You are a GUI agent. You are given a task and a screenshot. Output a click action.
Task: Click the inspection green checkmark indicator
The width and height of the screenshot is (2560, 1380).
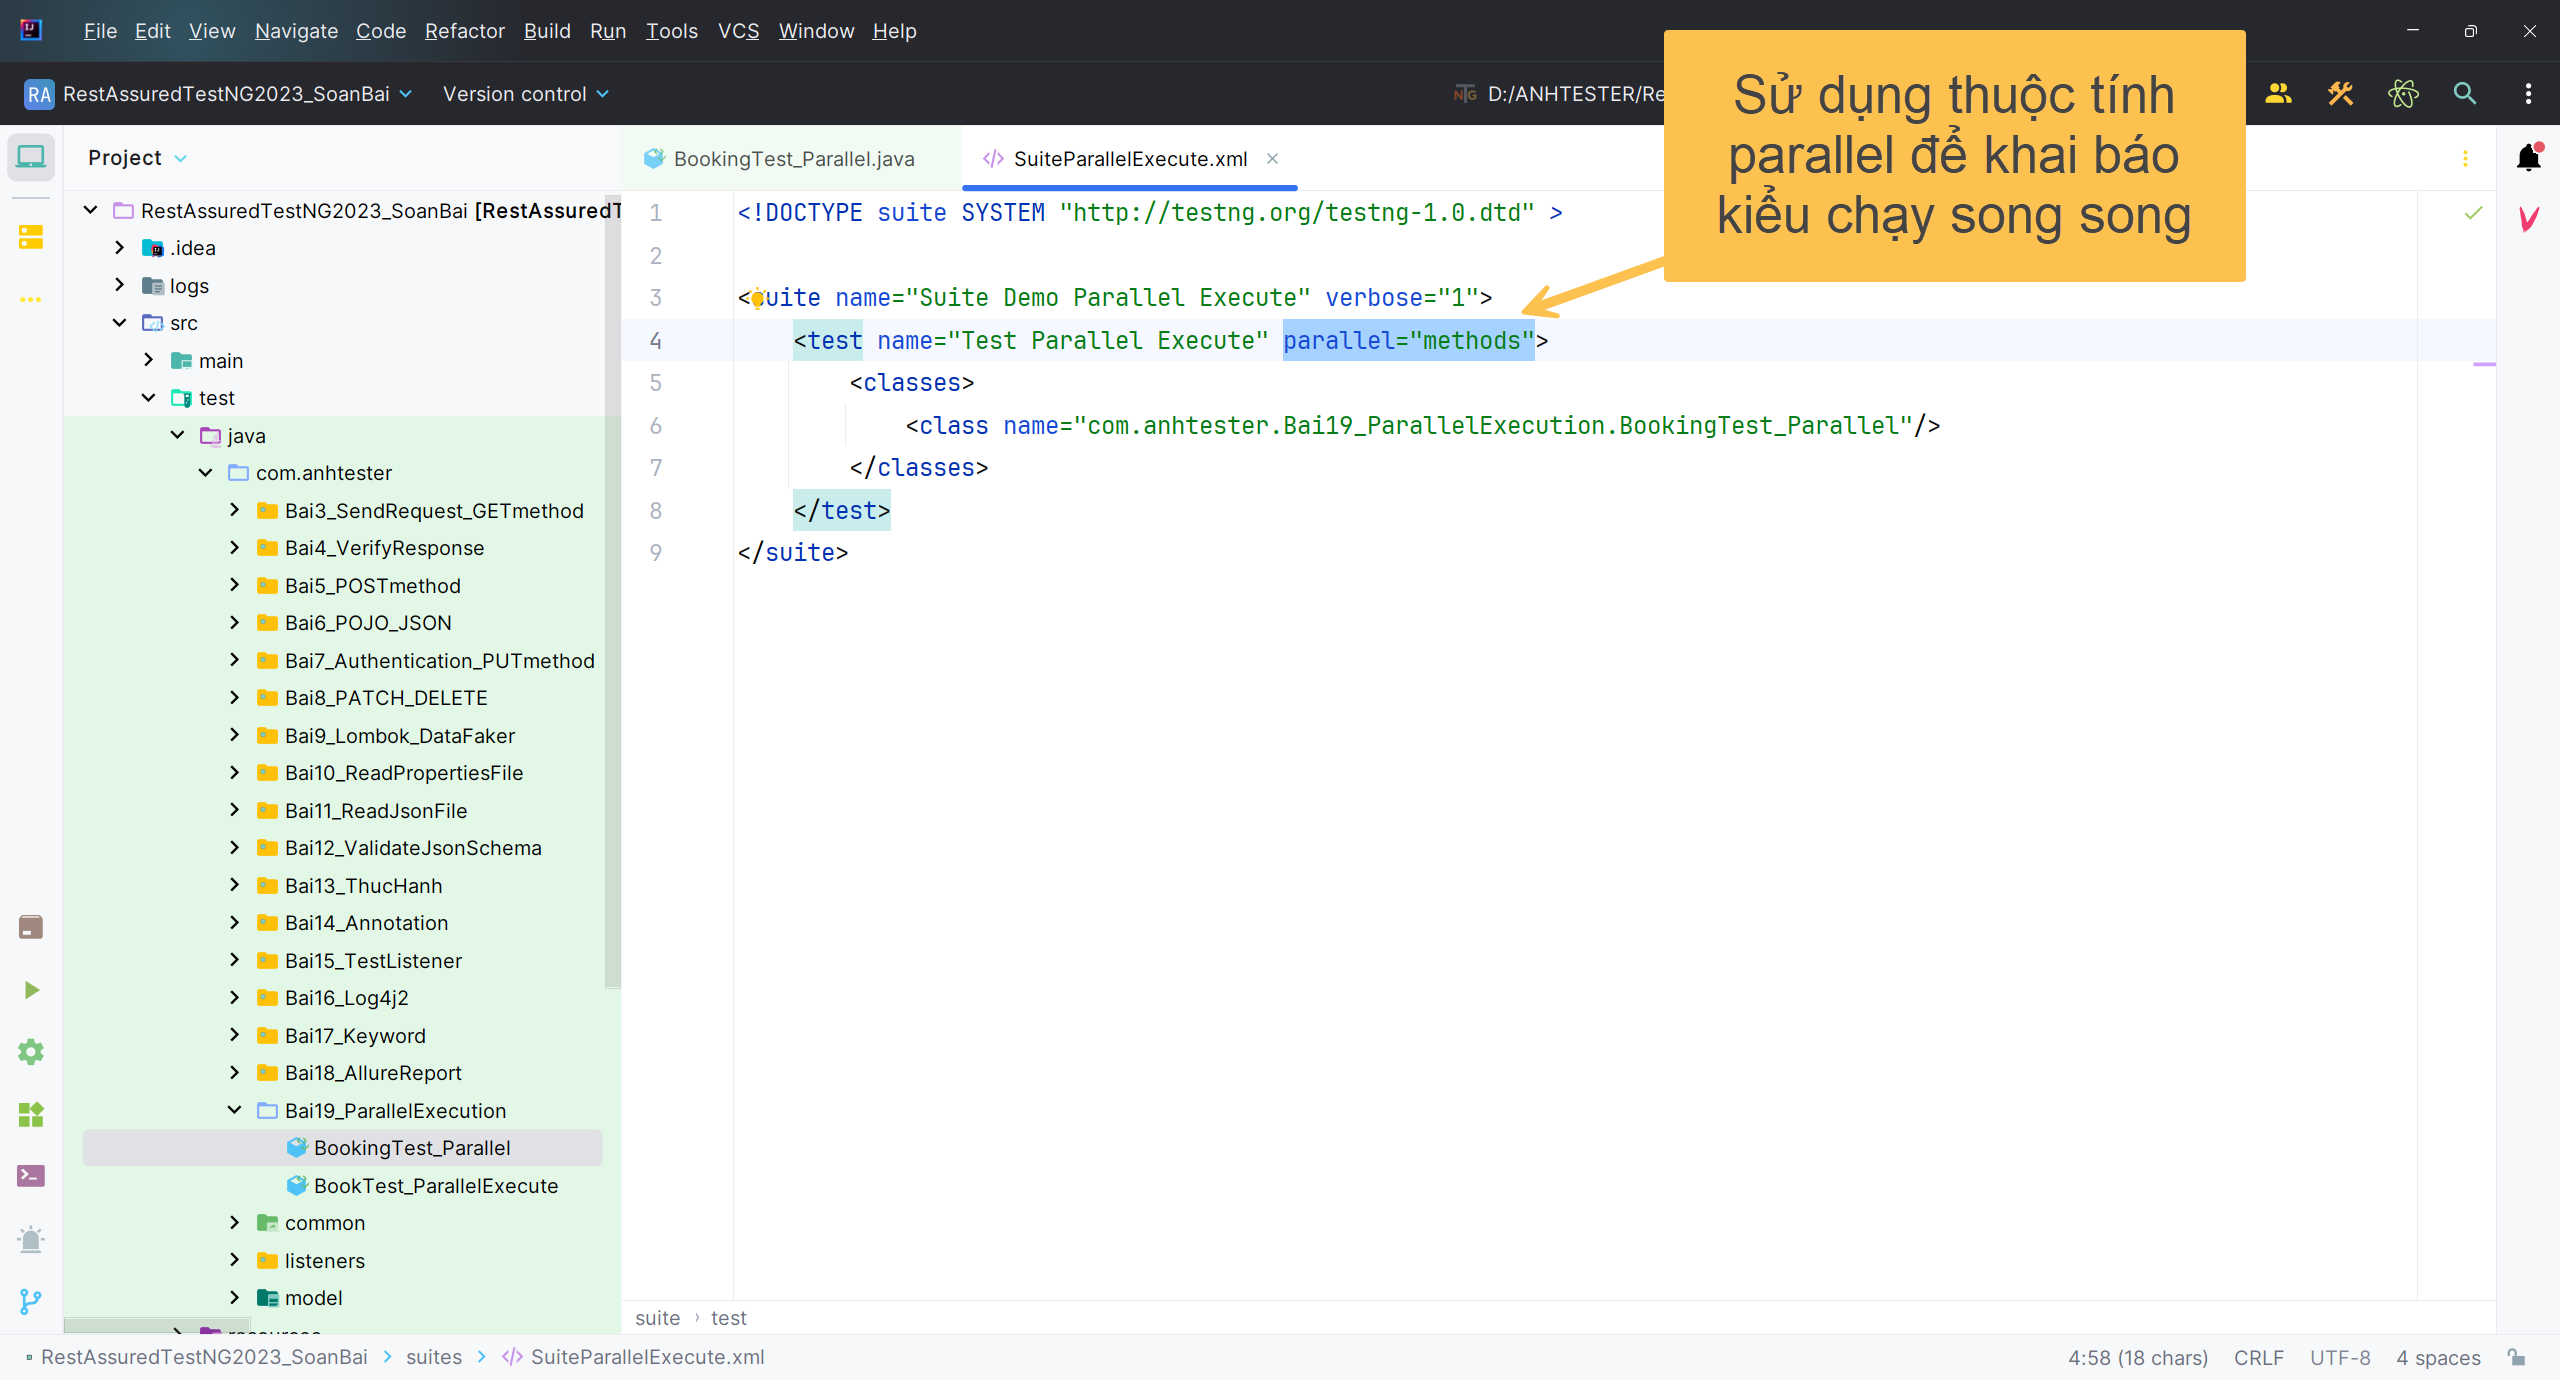(x=2473, y=213)
